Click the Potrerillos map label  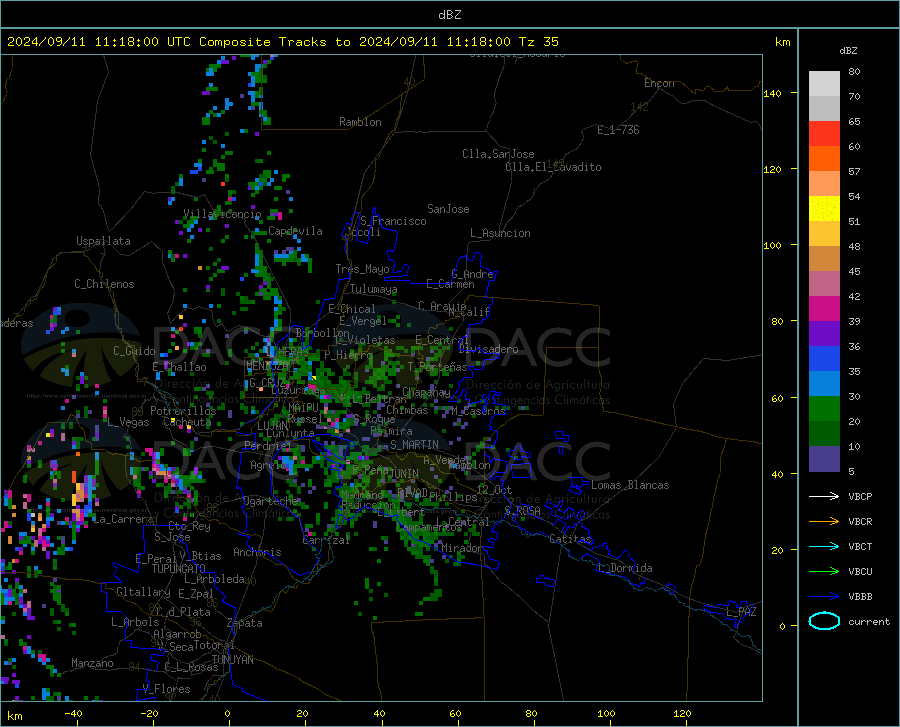click(183, 411)
